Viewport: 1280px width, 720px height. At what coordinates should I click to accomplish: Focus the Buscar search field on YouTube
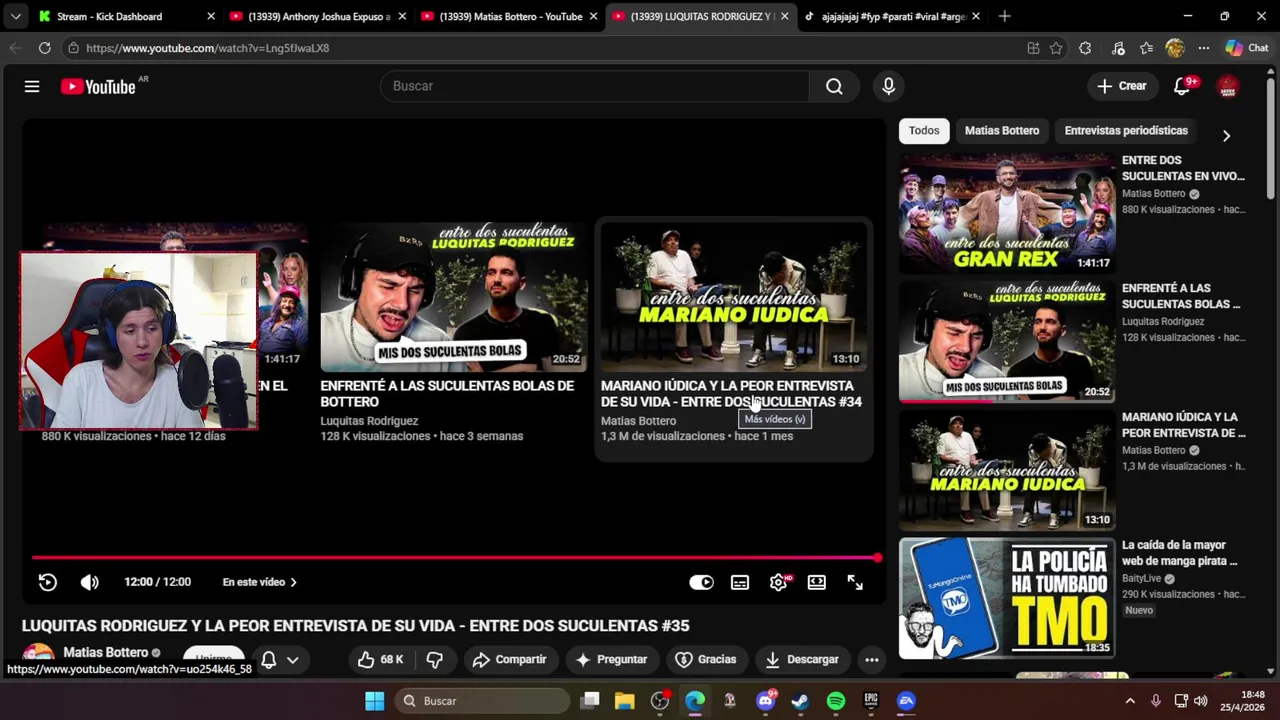pyautogui.click(x=595, y=86)
